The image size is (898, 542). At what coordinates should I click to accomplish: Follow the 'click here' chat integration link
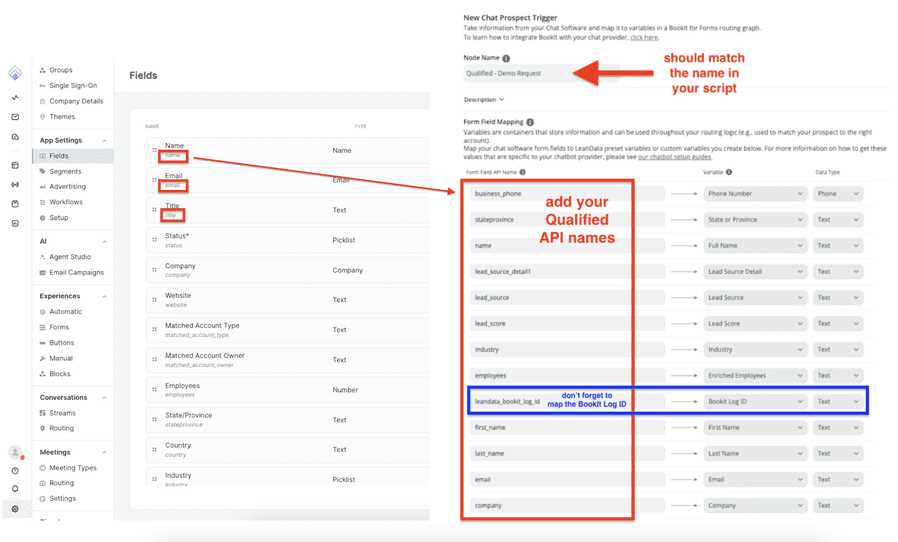(644, 37)
